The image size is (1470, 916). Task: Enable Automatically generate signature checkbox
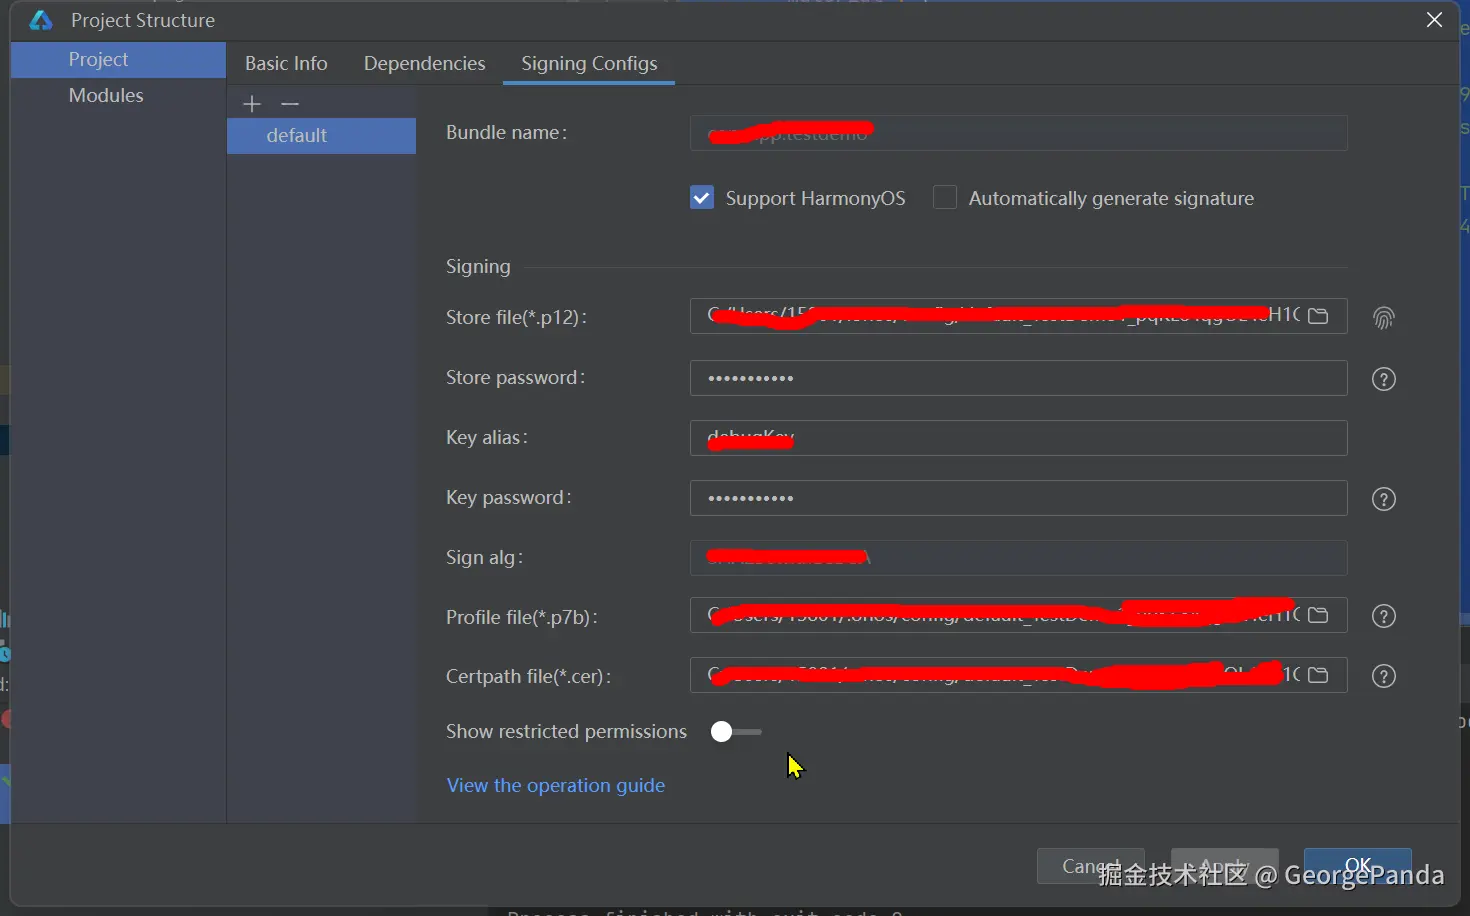pos(945,198)
